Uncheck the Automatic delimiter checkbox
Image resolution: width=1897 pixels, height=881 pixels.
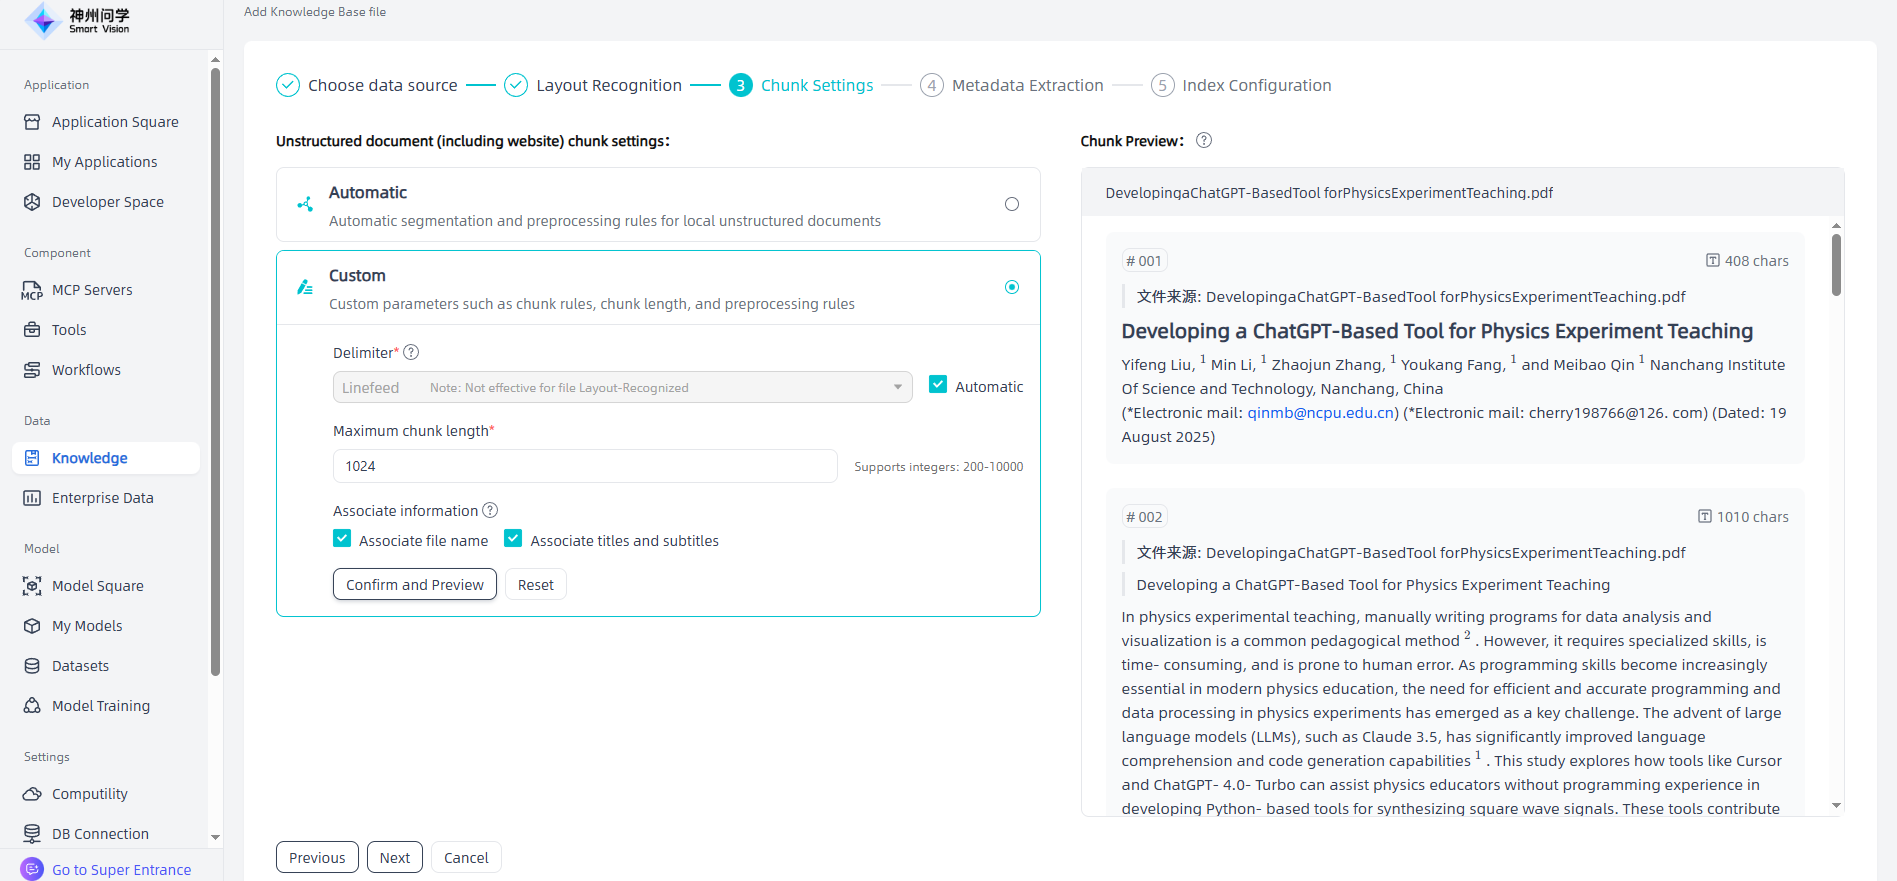(938, 385)
